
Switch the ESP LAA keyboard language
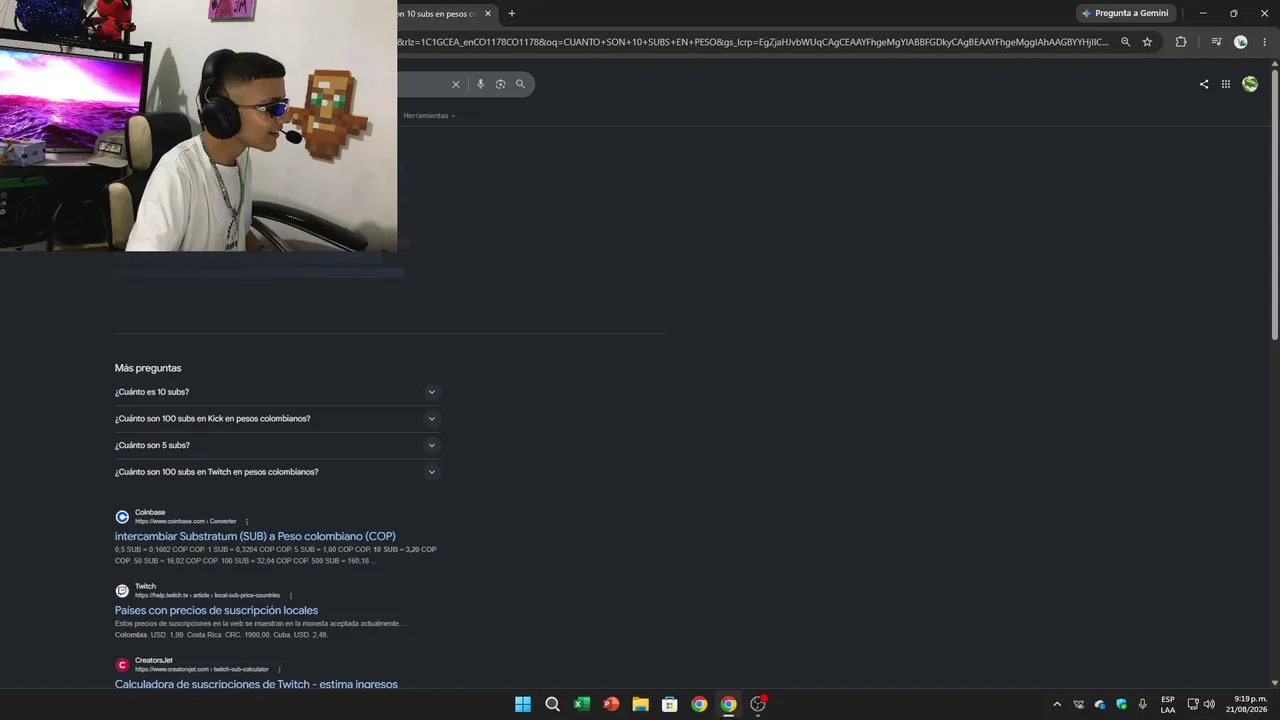(x=1168, y=704)
